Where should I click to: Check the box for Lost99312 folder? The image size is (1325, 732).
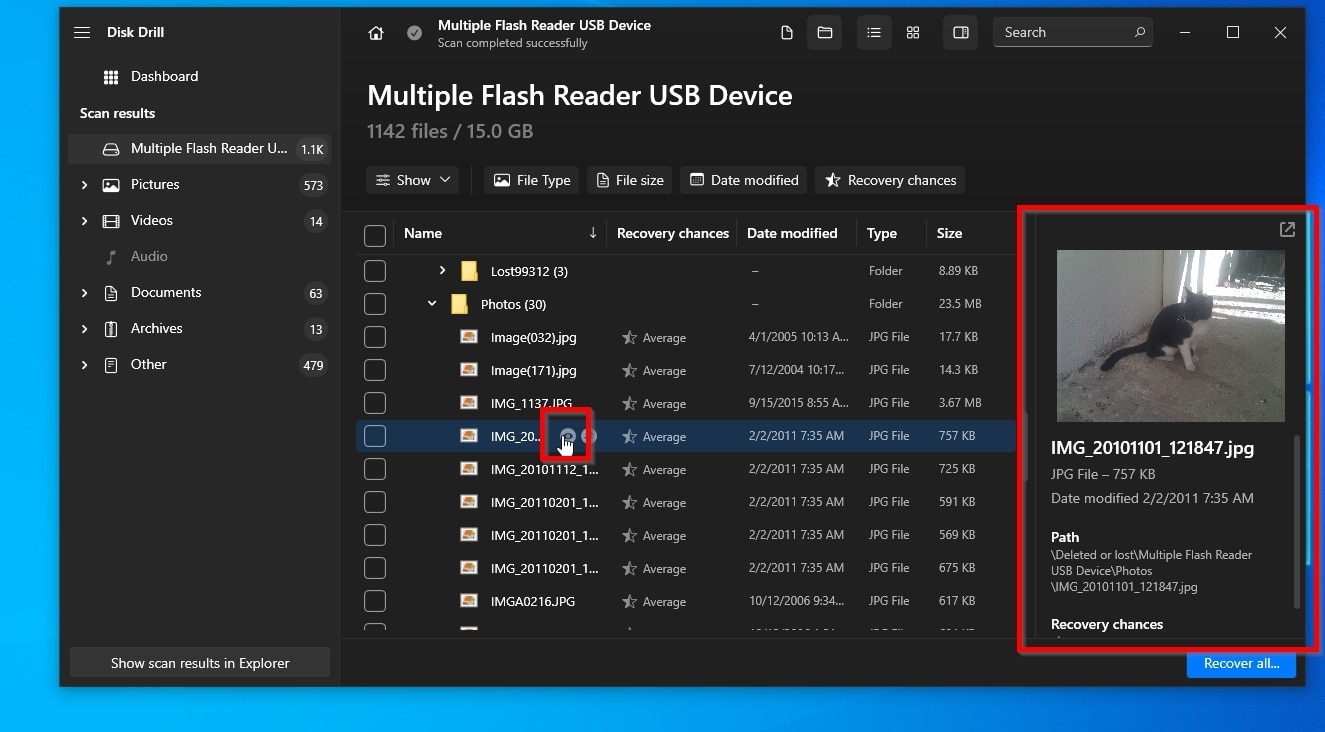tap(375, 271)
